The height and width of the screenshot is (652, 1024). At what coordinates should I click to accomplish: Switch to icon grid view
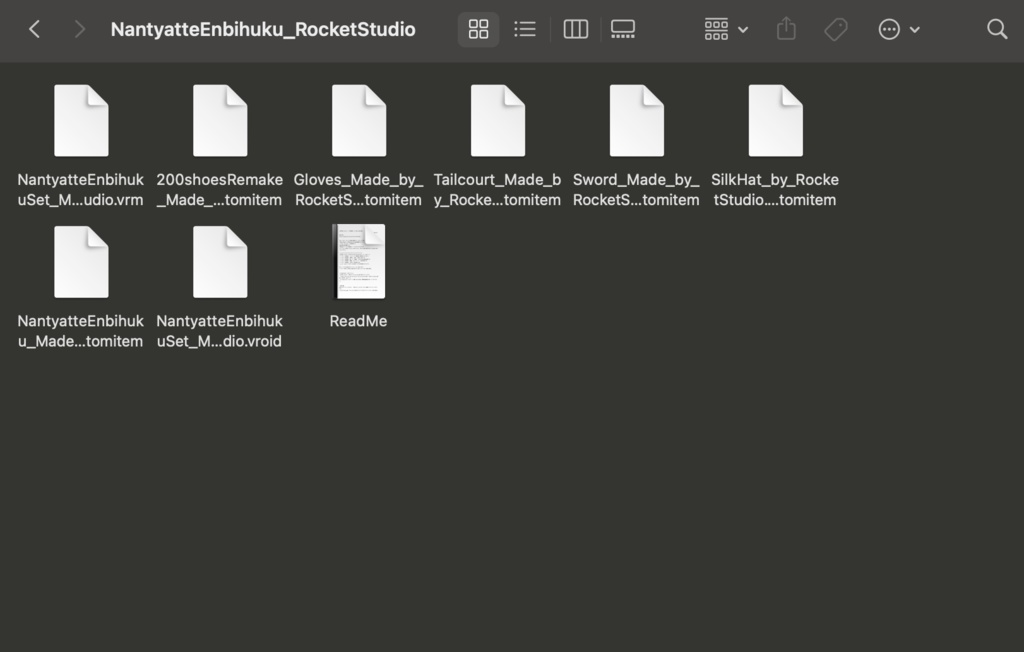point(479,29)
